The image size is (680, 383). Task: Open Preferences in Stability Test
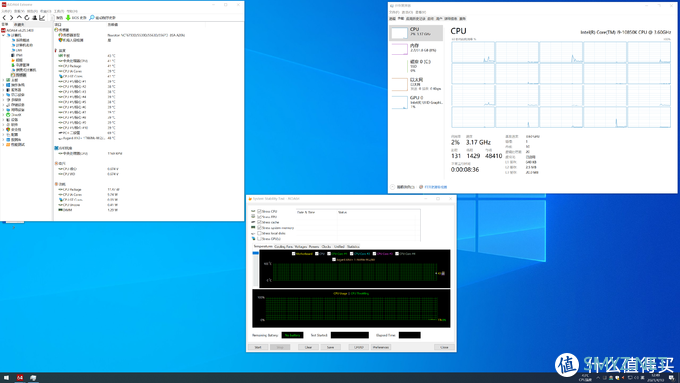point(381,347)
